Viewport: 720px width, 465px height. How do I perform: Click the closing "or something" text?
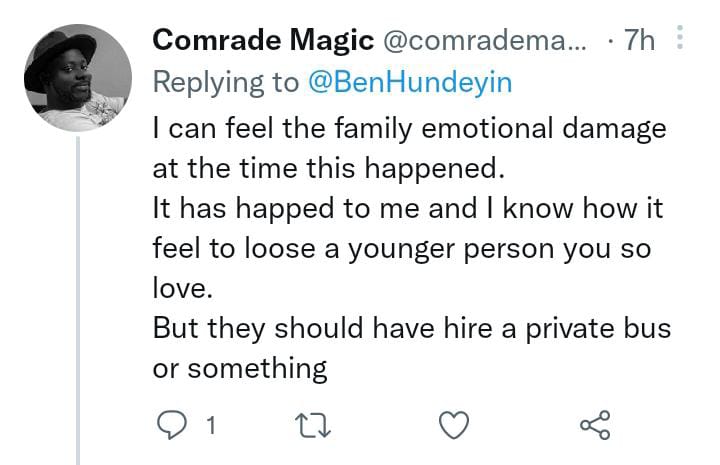click(x=240, y=367)
